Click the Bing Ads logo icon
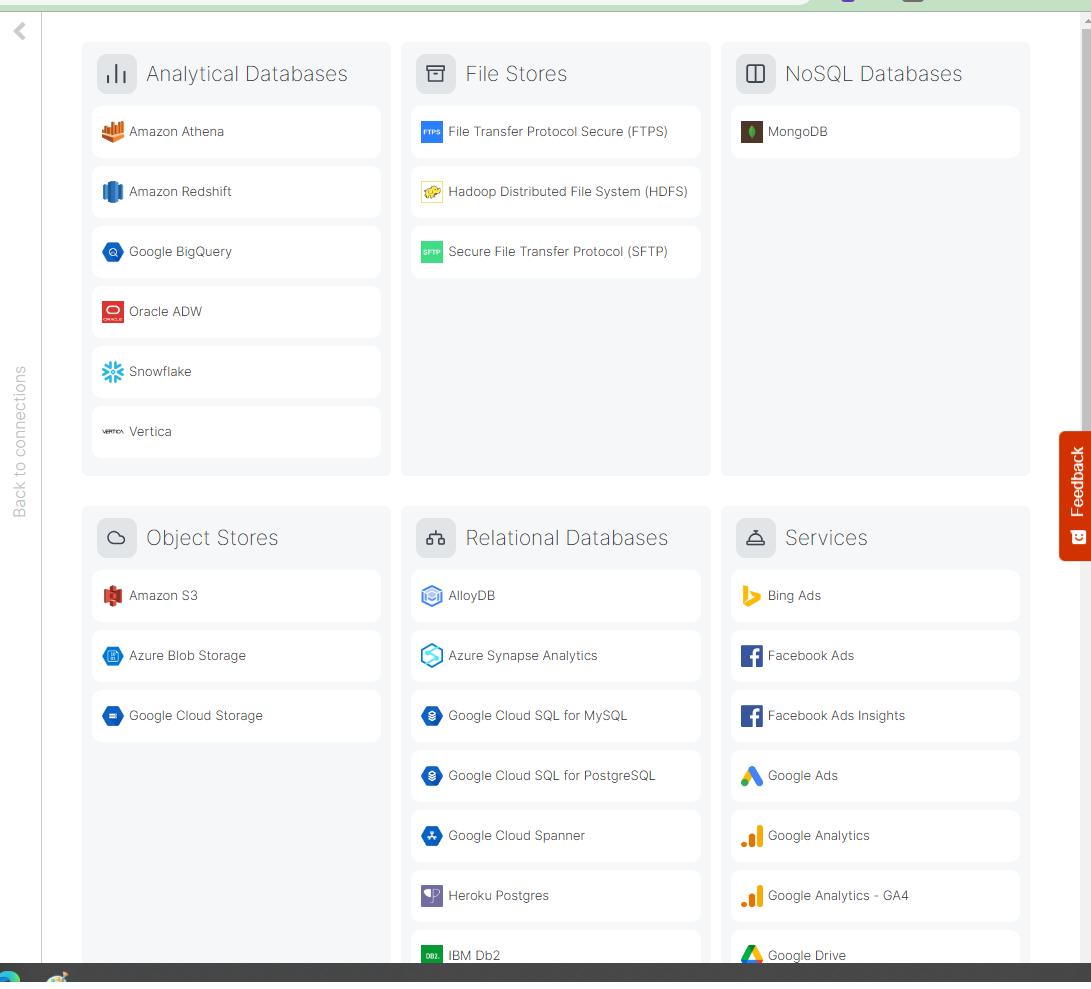The height and width of the screenshot is (989, 1091). pos(751,596)
